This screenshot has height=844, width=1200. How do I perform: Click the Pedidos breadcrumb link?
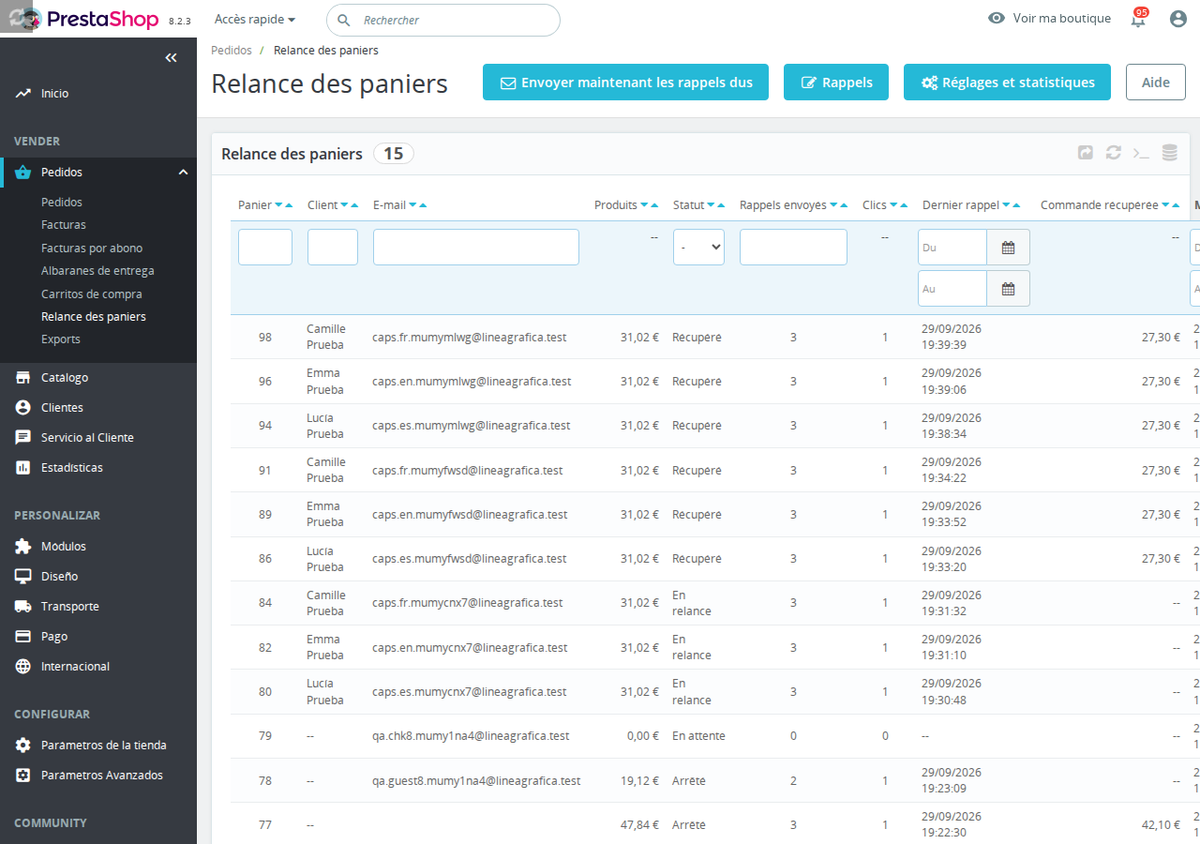pos(231,50)
